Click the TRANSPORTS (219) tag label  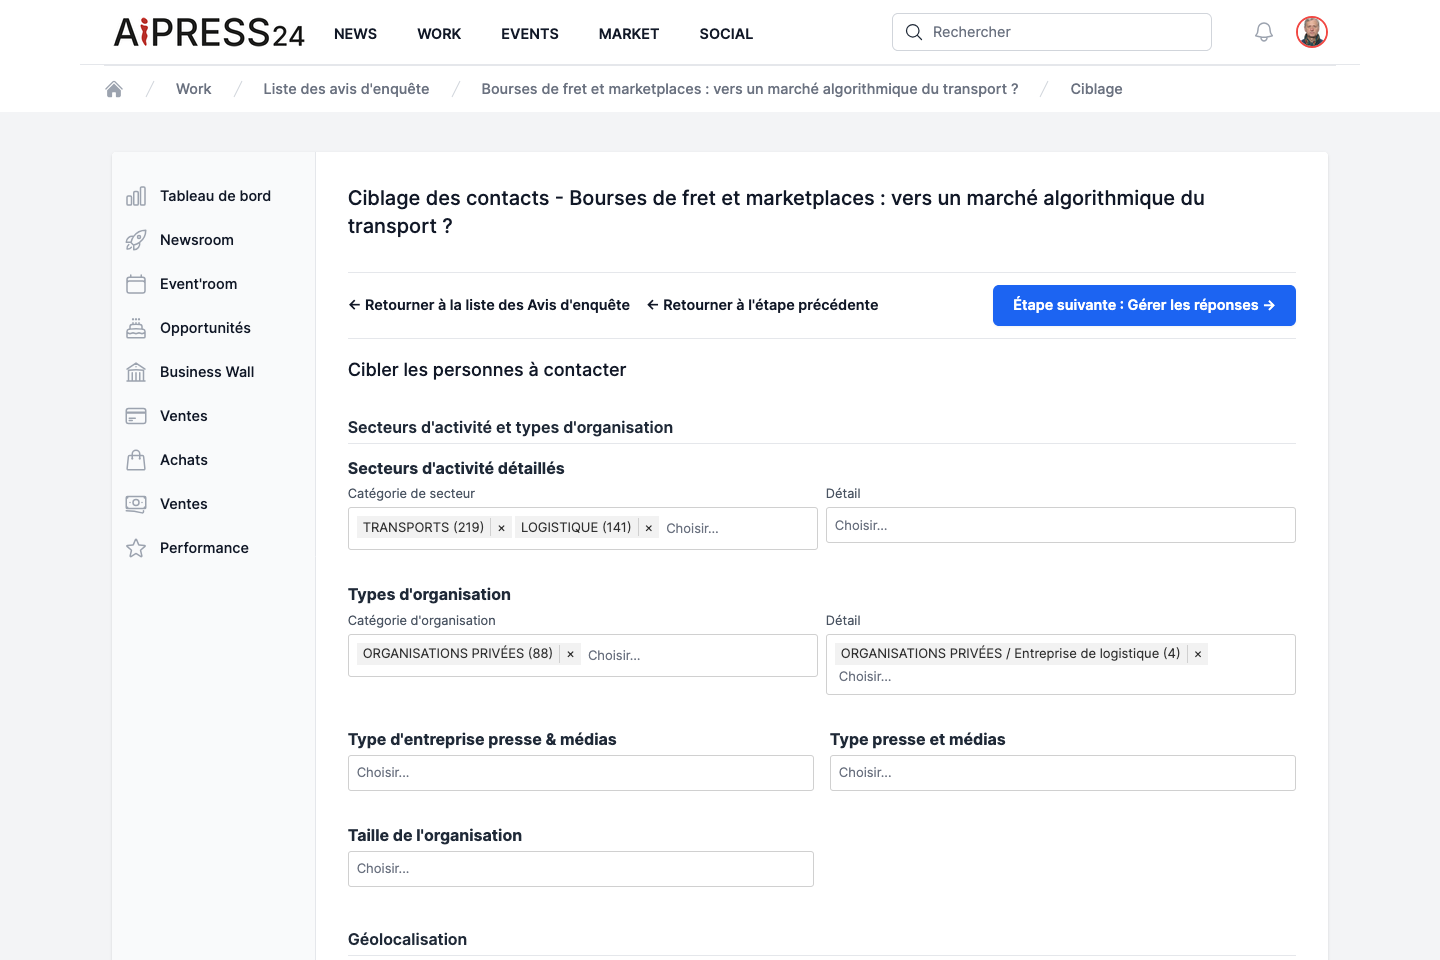[423, 527]
